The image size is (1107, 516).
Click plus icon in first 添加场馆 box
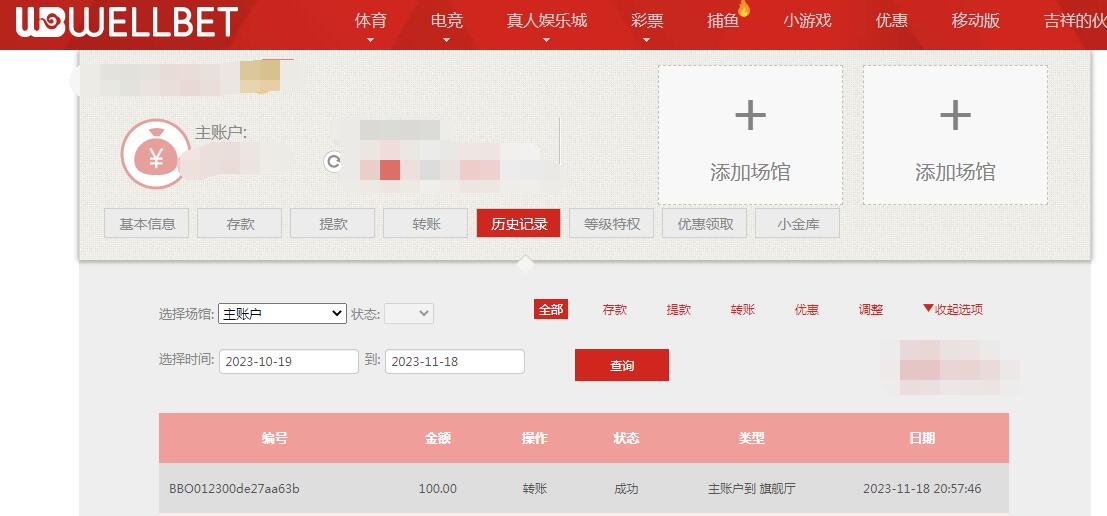[x=750, y=115]
